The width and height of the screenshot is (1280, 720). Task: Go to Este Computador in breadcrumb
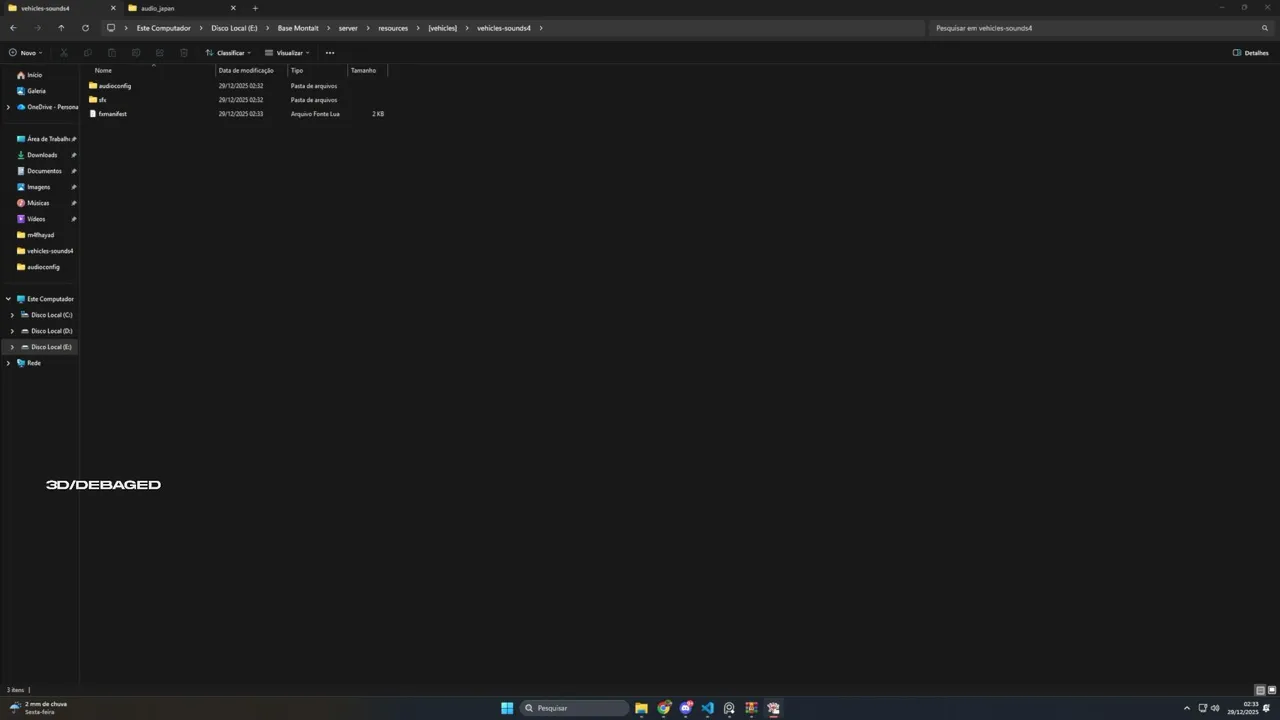click(x=163, y=28)
